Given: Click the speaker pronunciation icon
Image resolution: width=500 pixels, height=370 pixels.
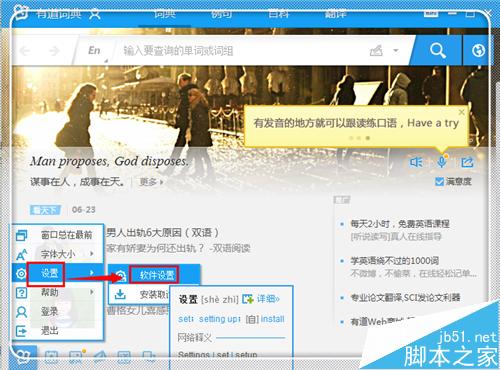Looking at the screenshot, I should (416, 162).
